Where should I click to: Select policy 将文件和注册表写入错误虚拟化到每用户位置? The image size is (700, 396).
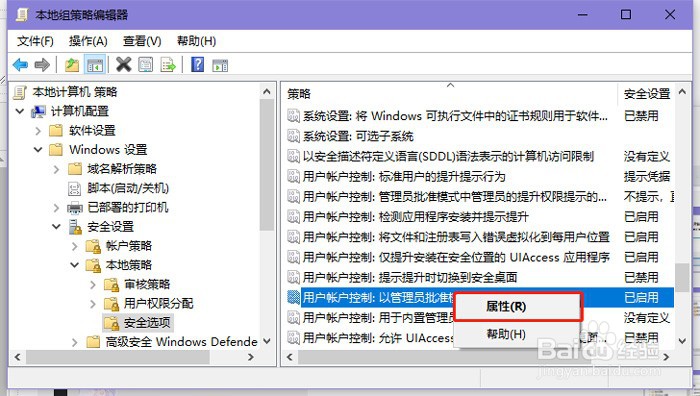tap(456, 237)
